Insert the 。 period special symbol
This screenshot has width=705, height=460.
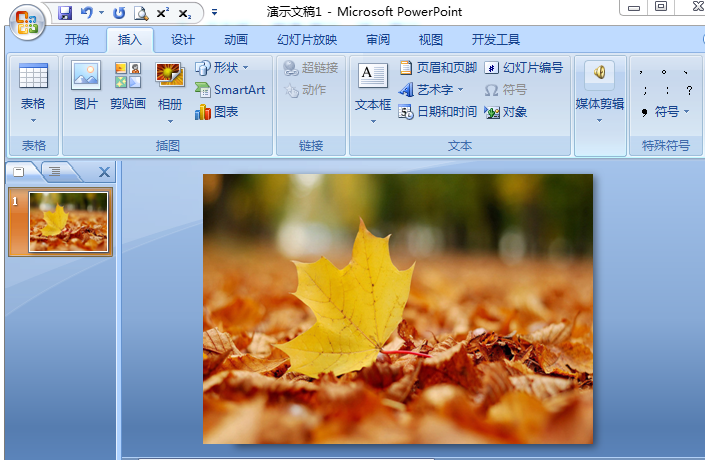pos(664,72)
